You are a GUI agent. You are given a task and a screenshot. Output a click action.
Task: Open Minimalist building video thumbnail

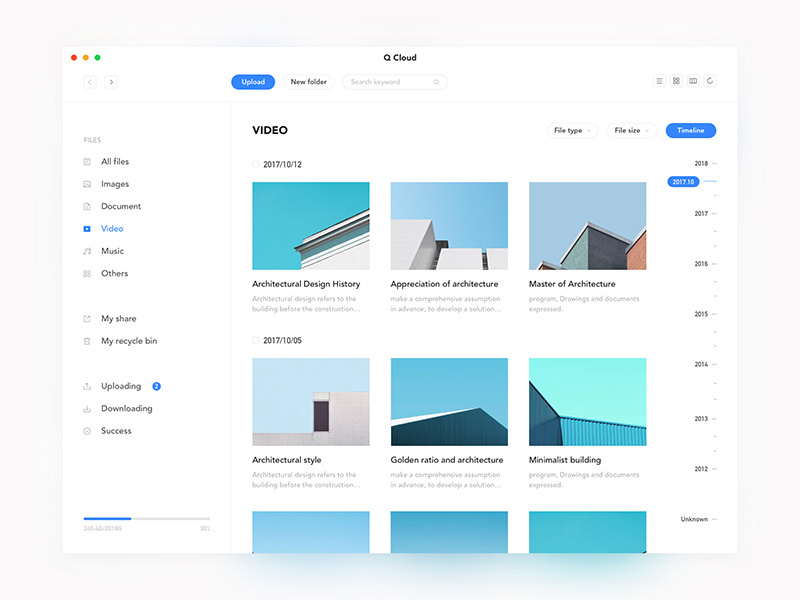pyautogui.click(x=587, y=402)
